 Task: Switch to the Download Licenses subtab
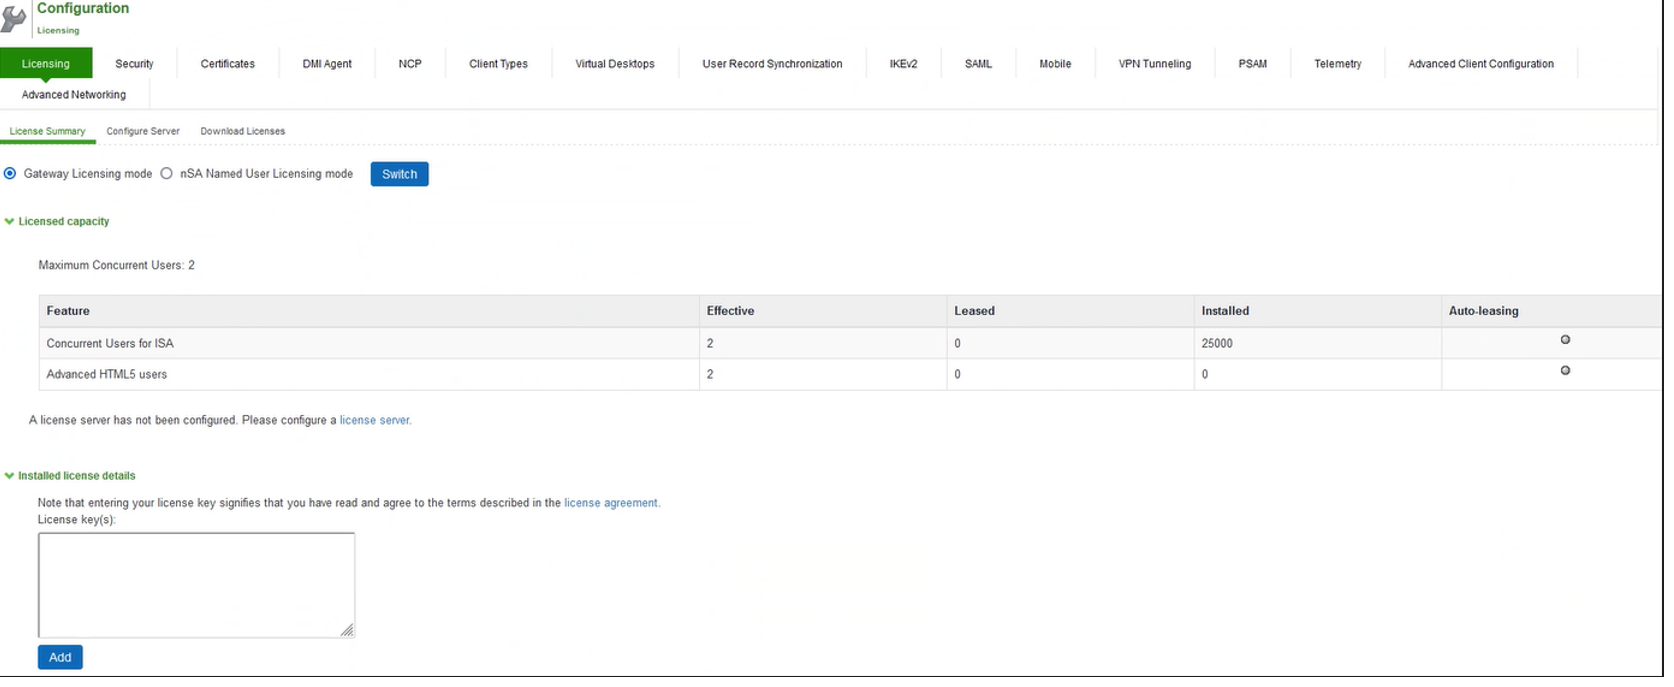point(242,131)
